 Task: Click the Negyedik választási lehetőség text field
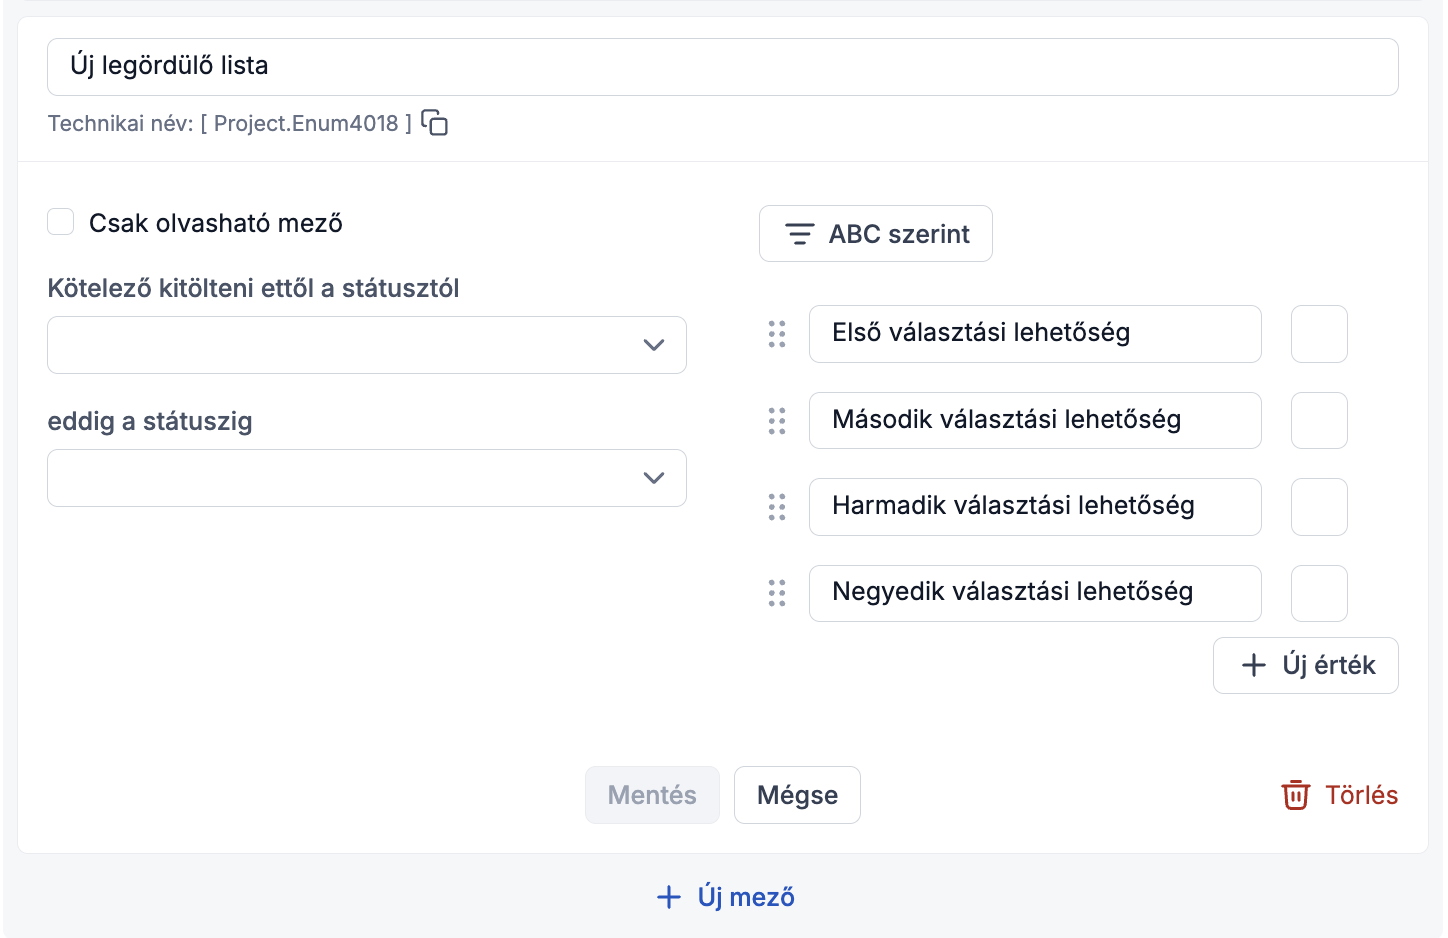point(1035,593)
